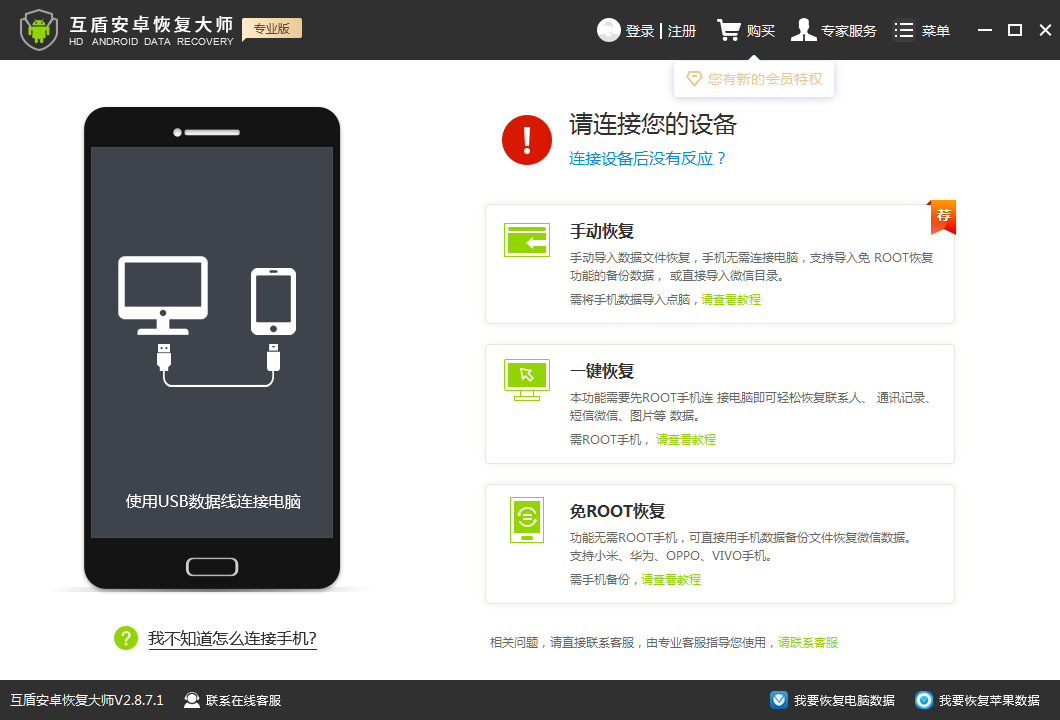Click version text 互盾安卓恢复大师V2.8.7.1

point(87,700)
